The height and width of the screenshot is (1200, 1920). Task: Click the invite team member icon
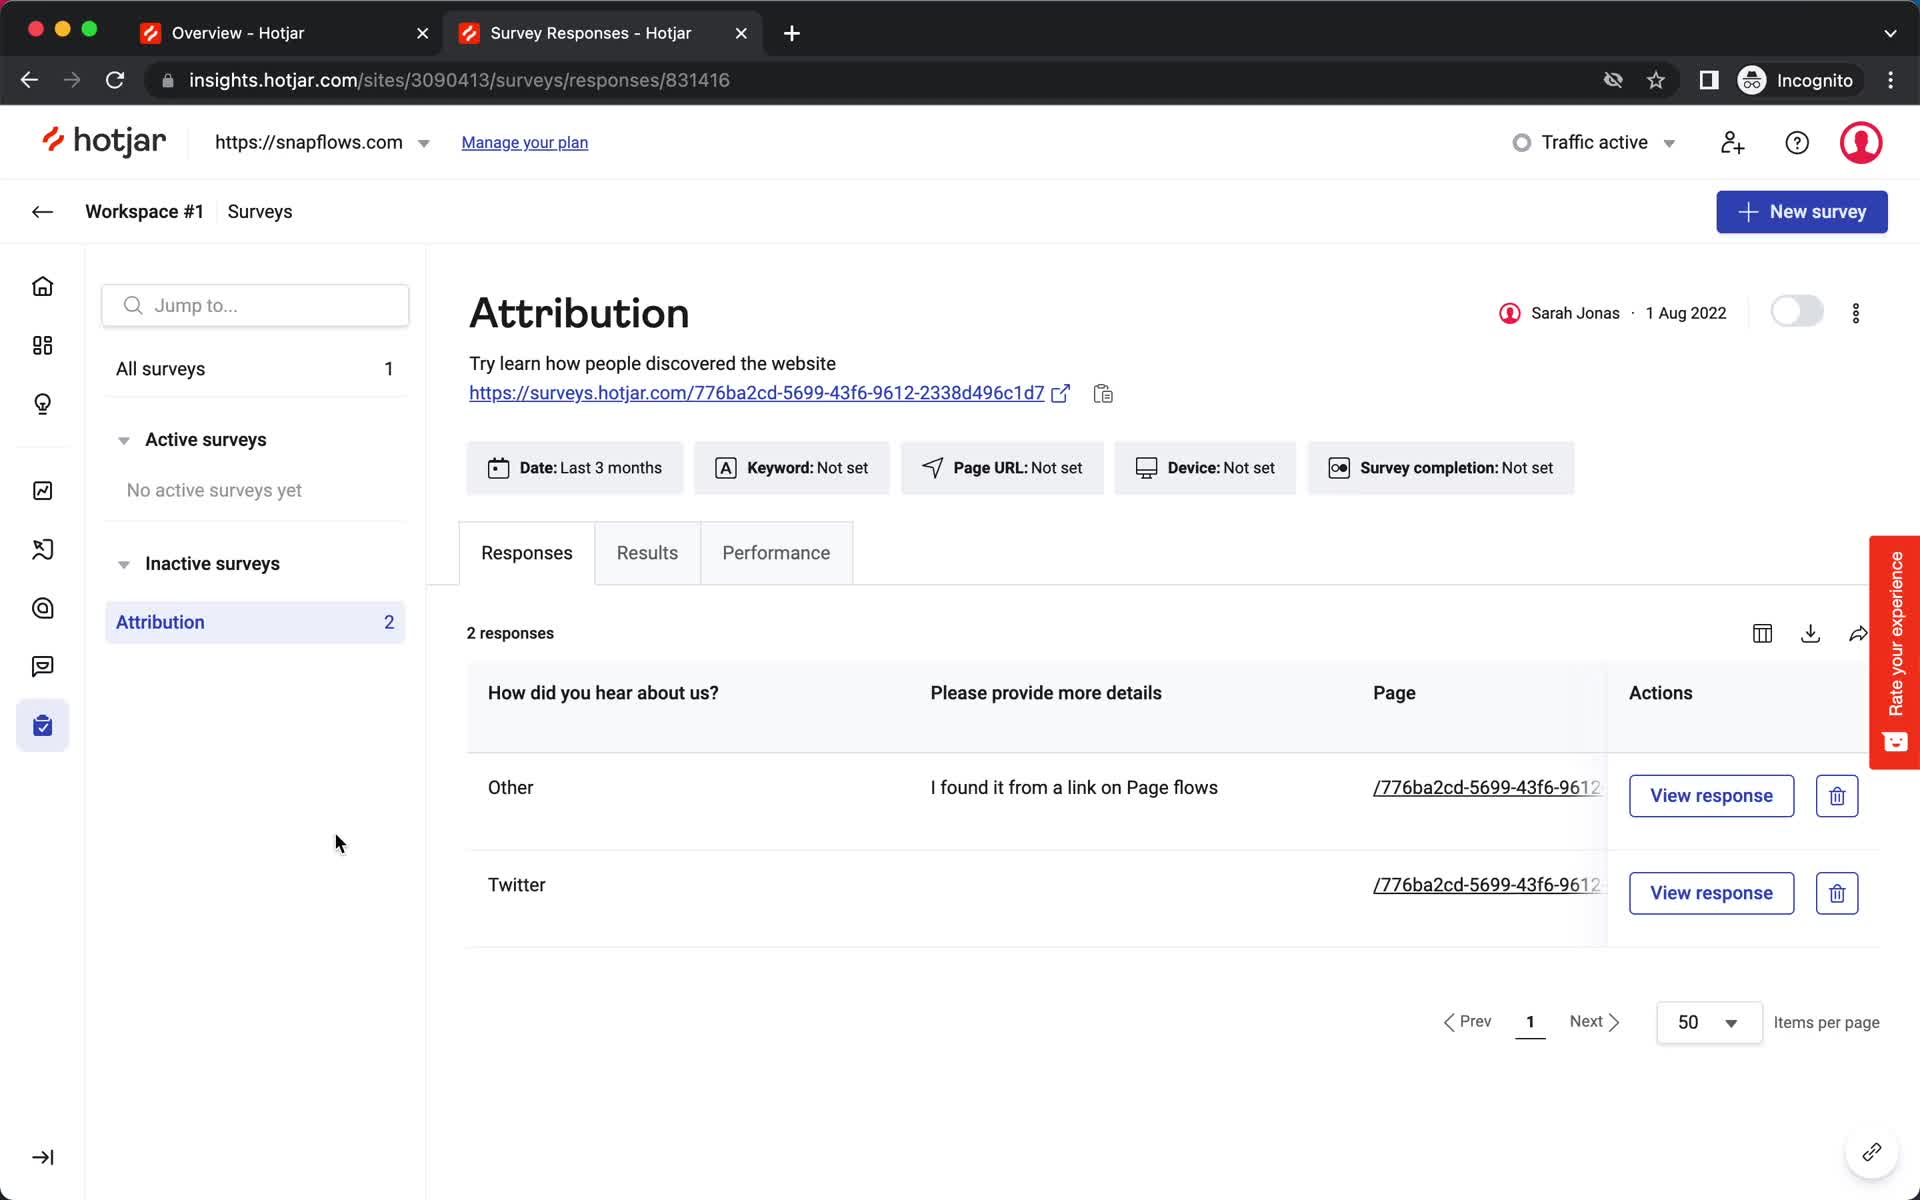[x=1732, y=143]
